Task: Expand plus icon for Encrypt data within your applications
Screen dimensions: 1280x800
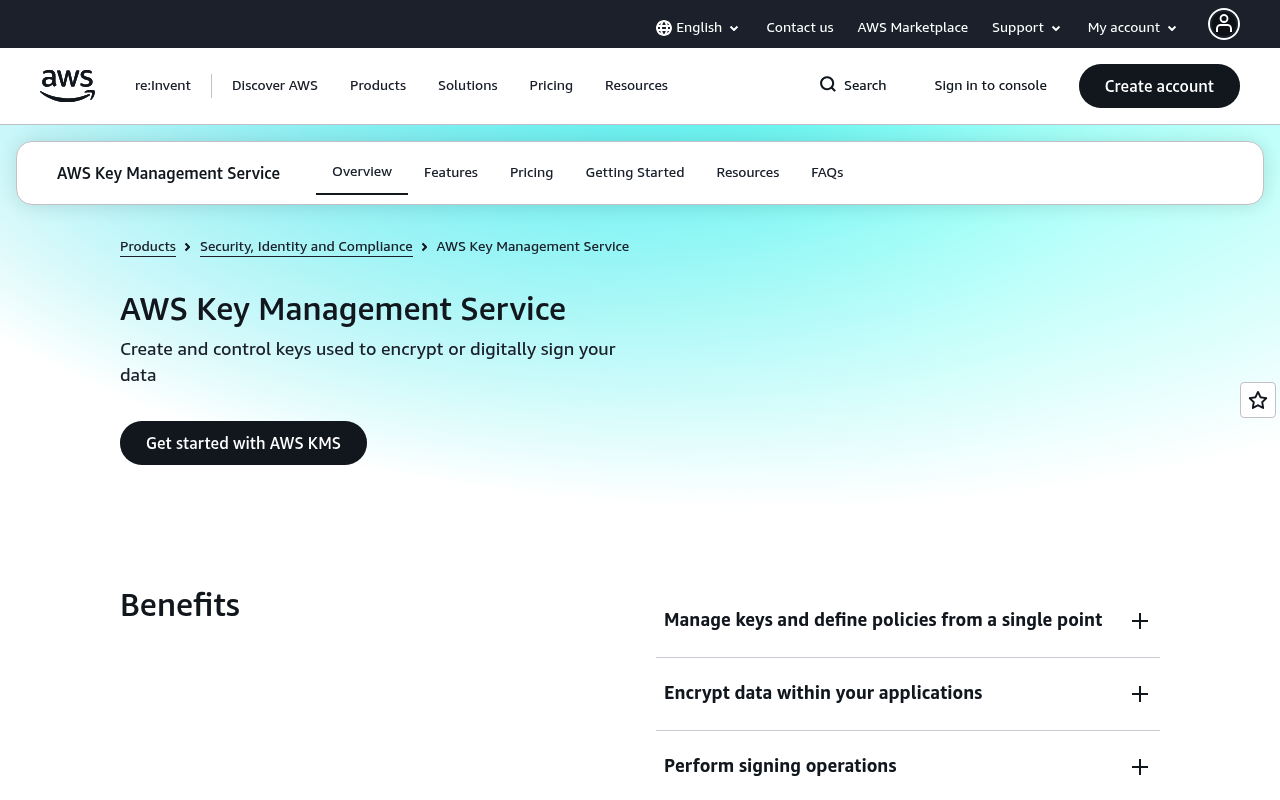Action: click(x=1140, y=694)
